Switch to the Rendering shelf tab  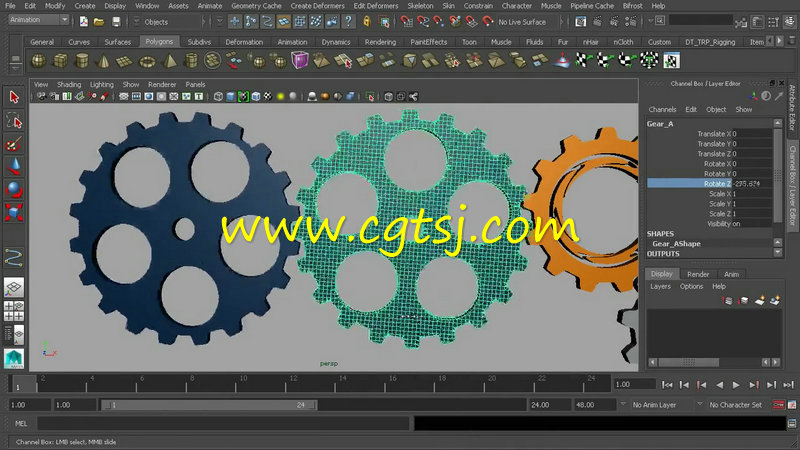(380, 42)
